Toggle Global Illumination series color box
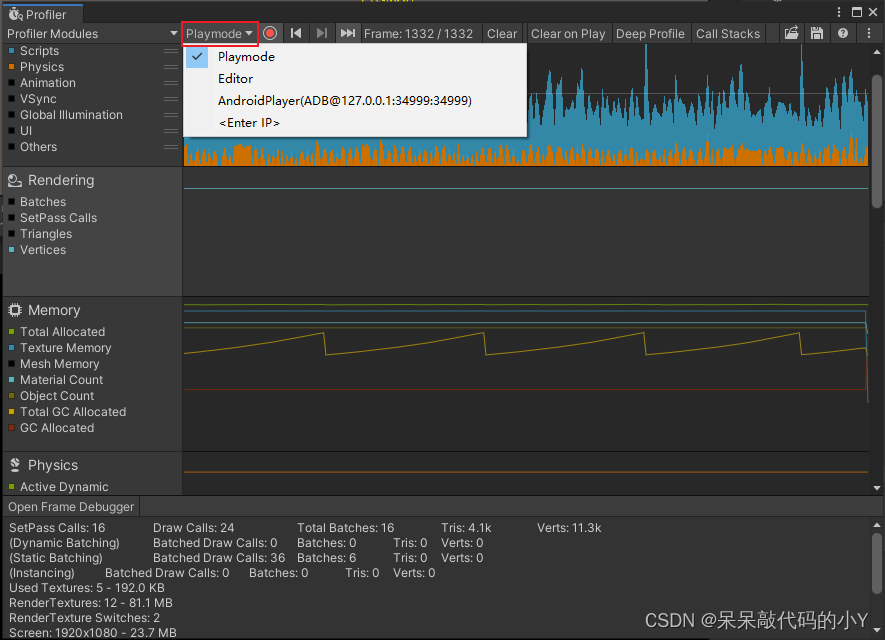 pos(11,115)
